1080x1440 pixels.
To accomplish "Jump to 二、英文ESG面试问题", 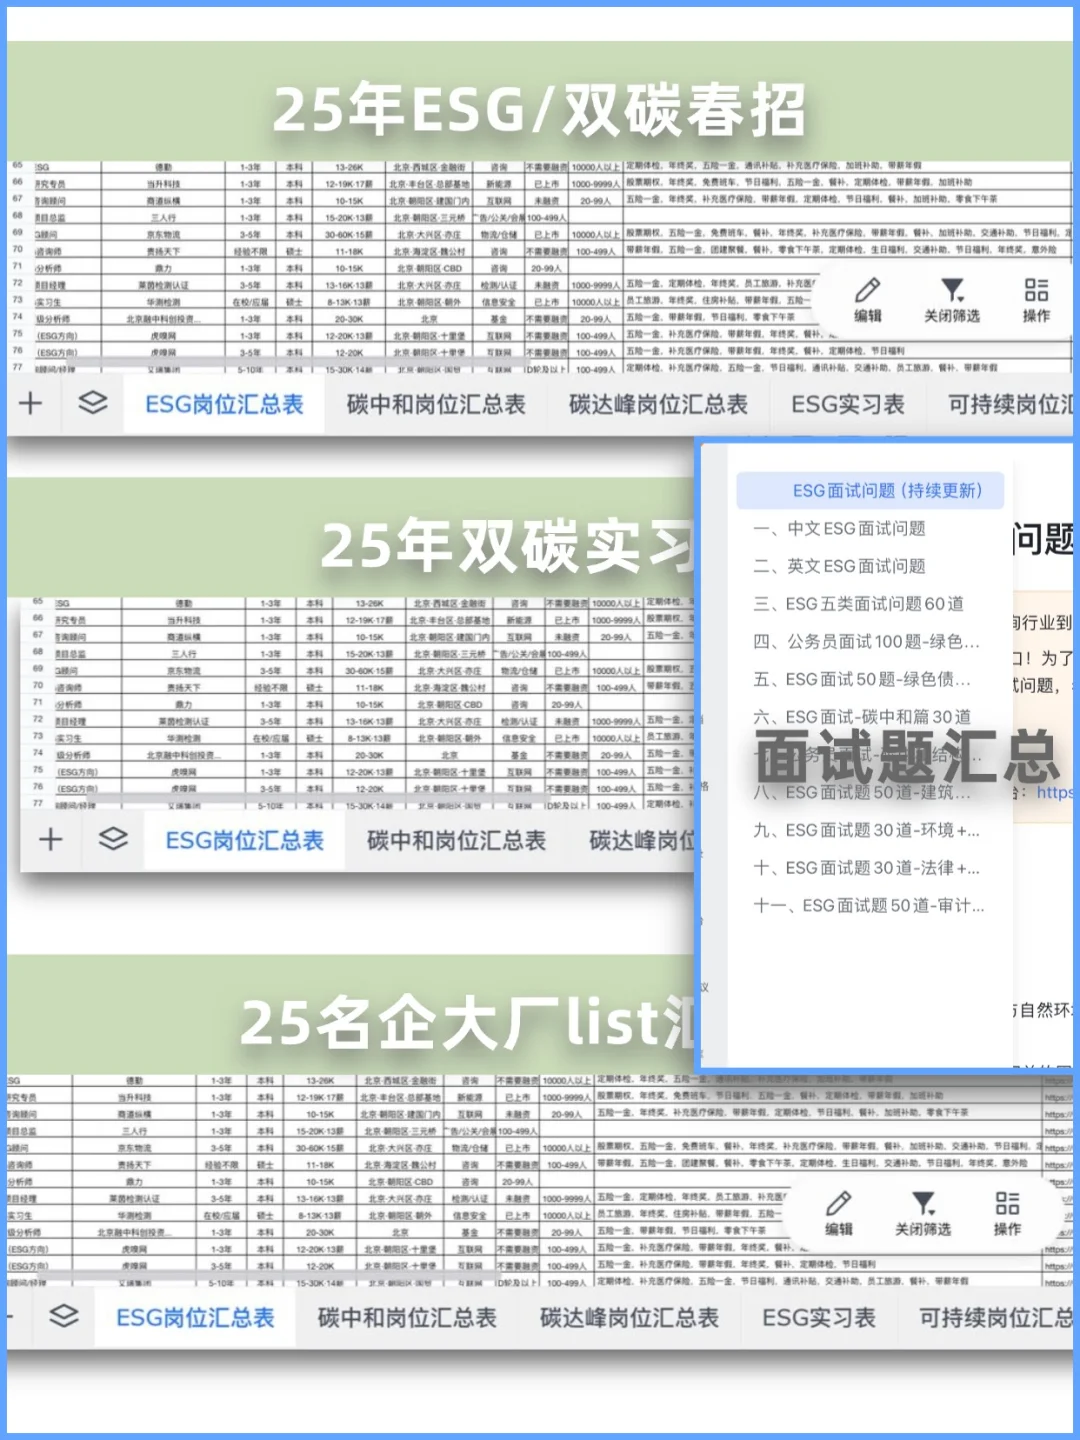I will tap(840, 566).
